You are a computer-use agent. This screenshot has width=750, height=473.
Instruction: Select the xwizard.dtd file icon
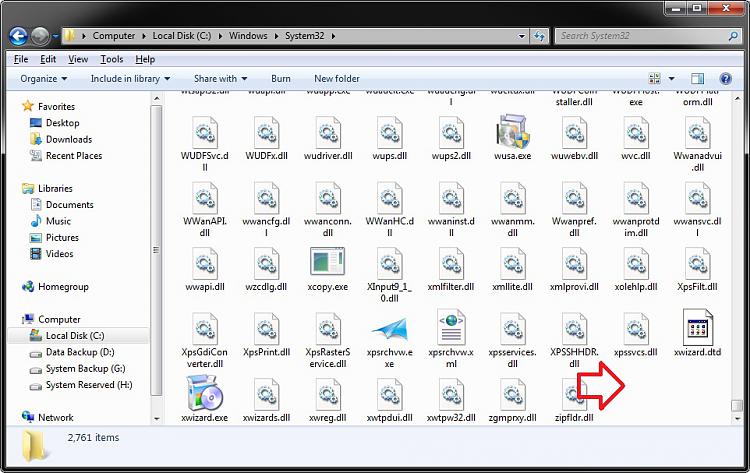[697, 327]
